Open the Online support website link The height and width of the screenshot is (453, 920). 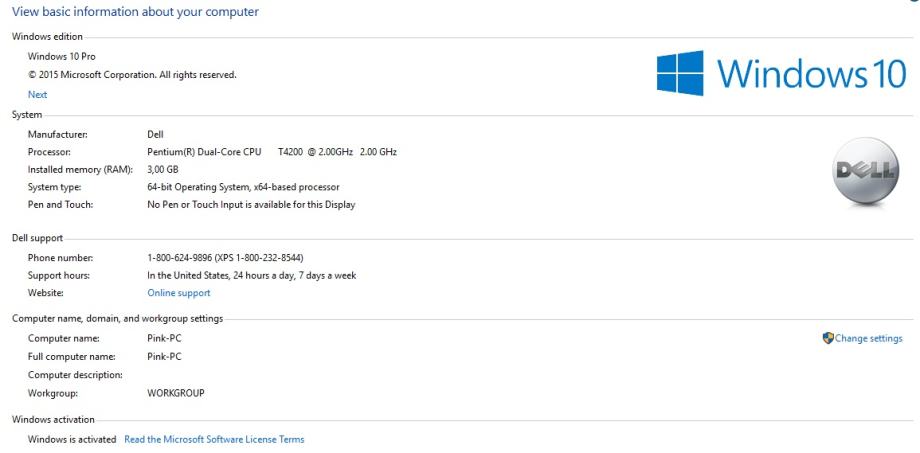[178, 293]
